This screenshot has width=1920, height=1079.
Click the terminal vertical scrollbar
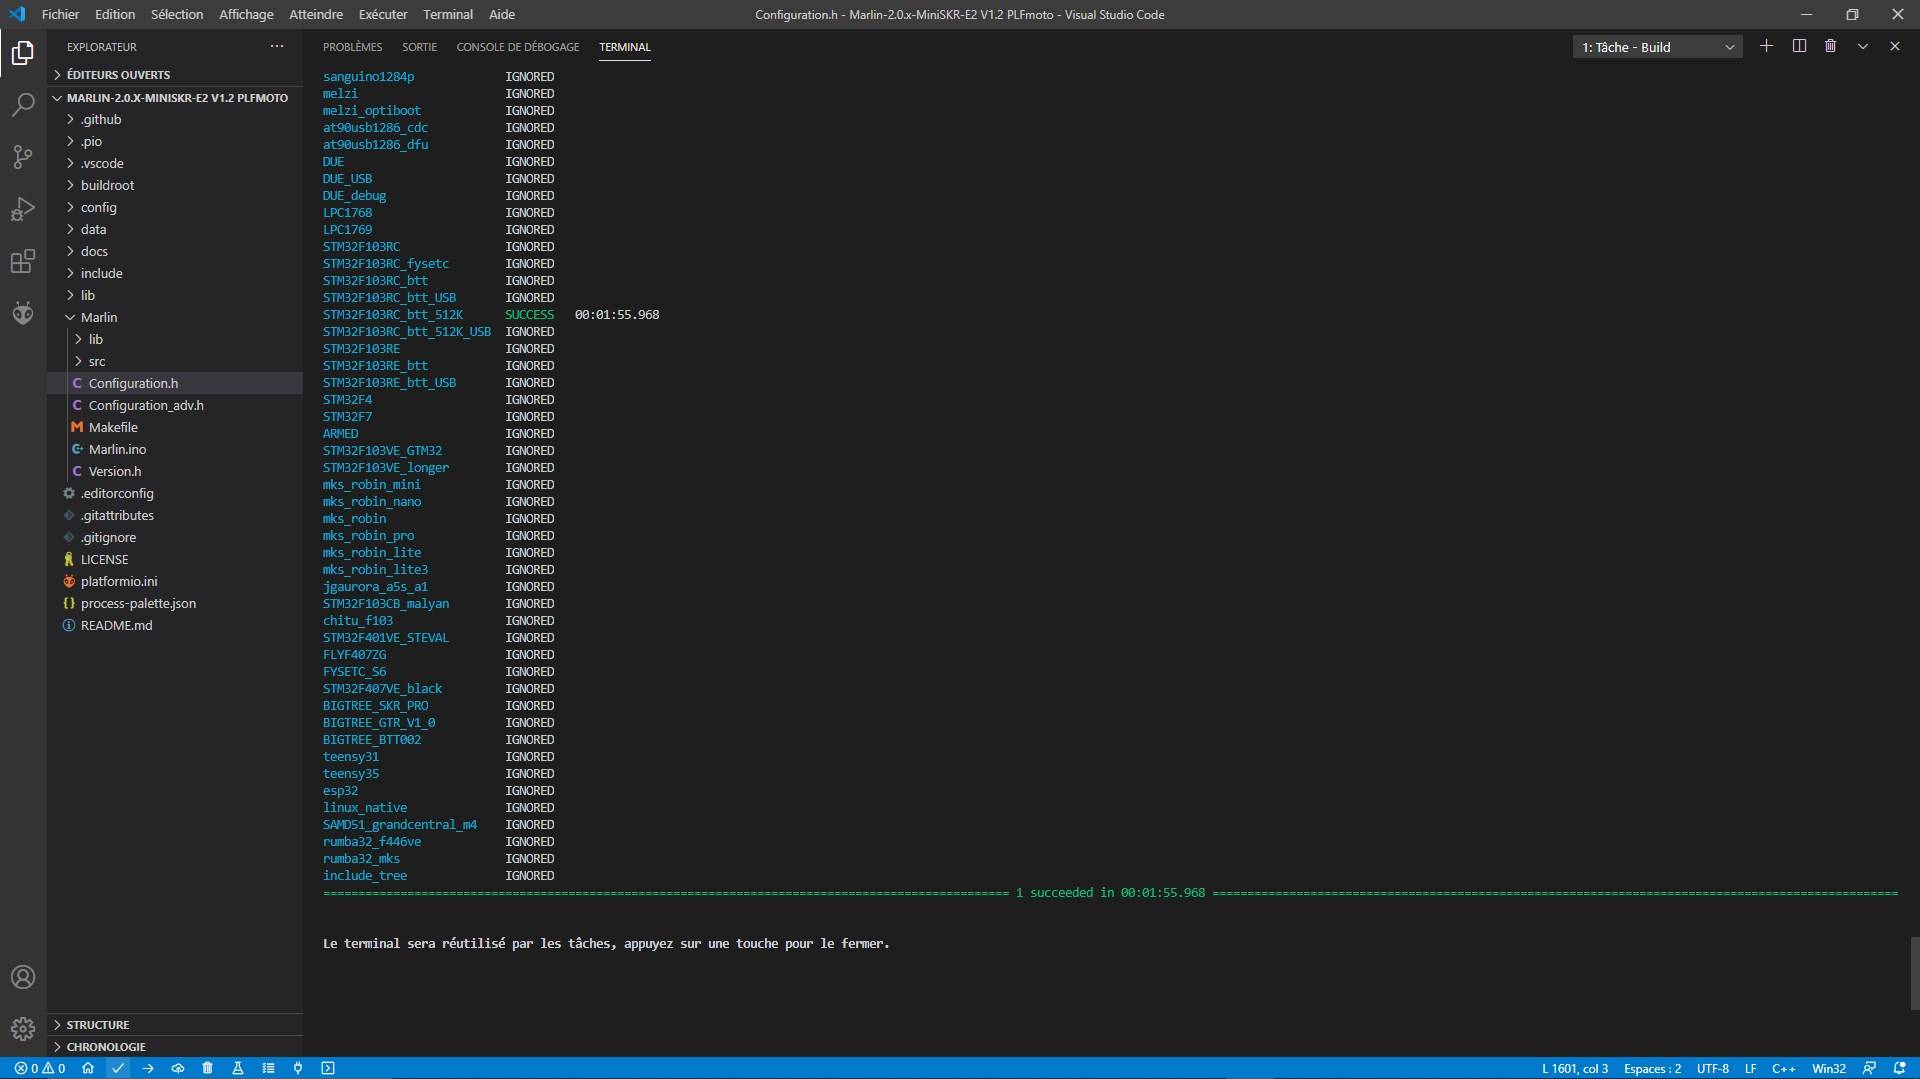(x=1914, y=973)
